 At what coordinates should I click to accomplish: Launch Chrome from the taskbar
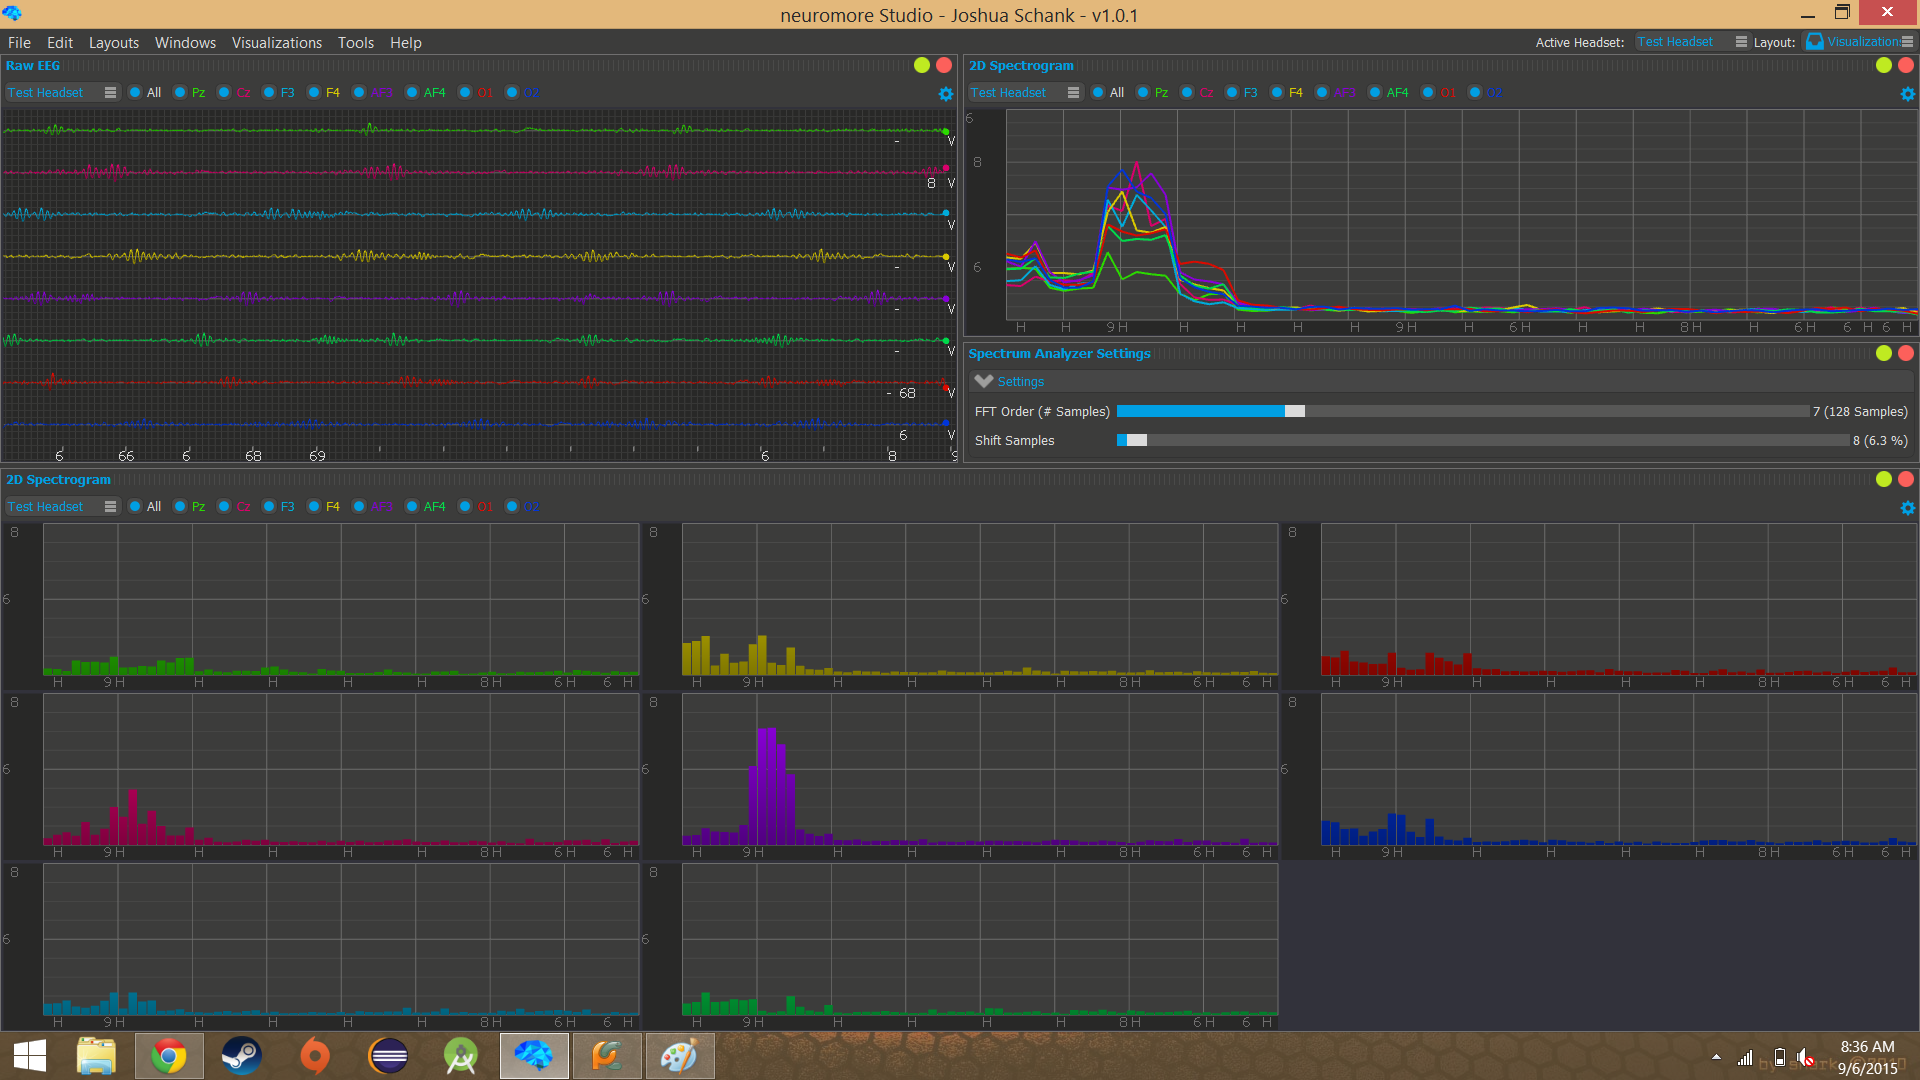[x=169, y=1056]
